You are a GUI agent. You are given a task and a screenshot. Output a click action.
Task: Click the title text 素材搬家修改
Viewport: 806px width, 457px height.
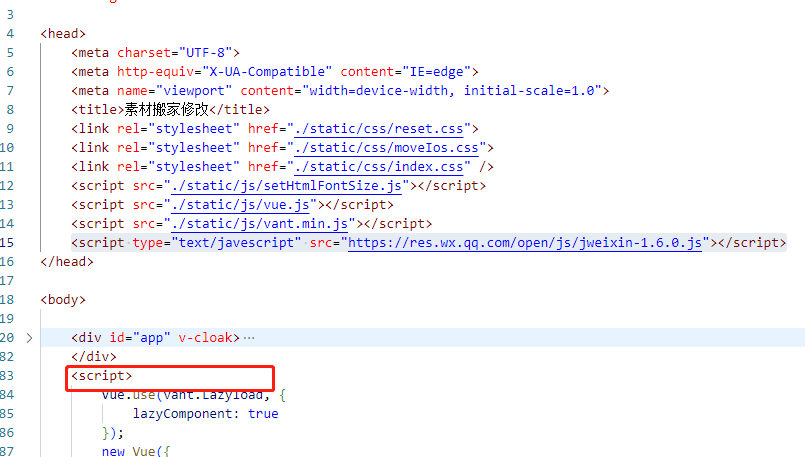(167, 109)
